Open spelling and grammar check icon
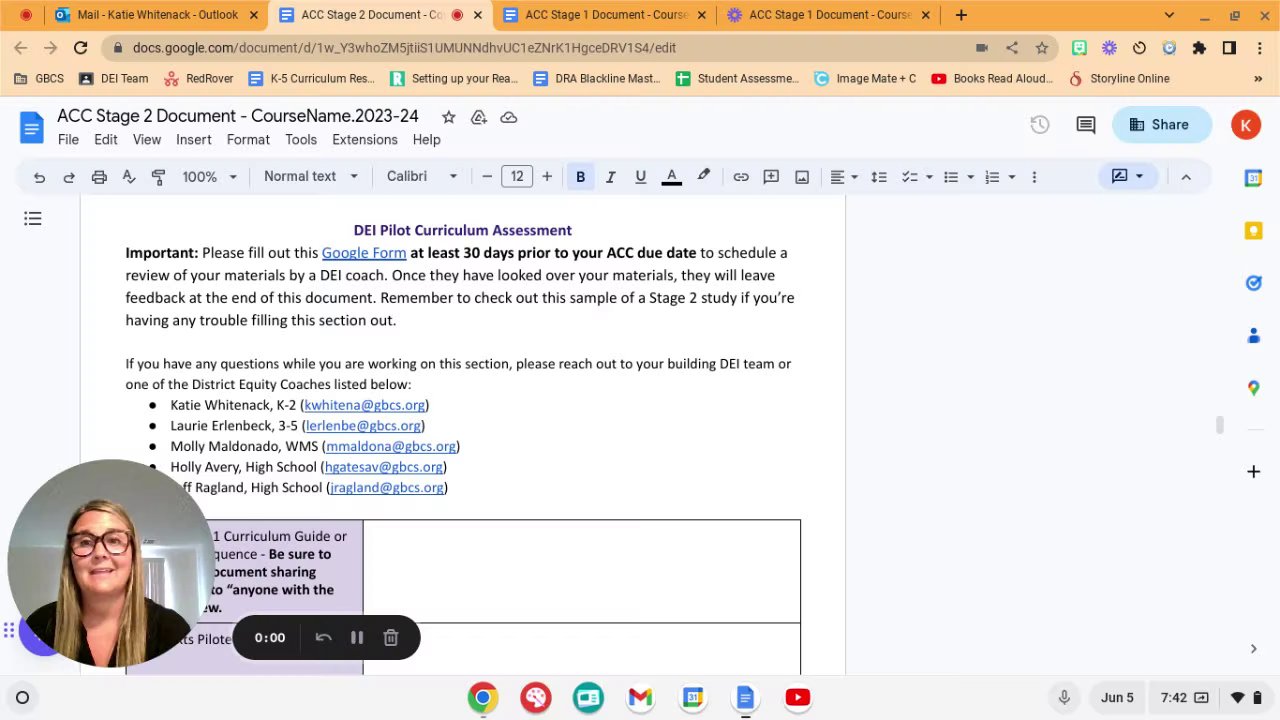The image size is (1280, 720). (129, 177)
